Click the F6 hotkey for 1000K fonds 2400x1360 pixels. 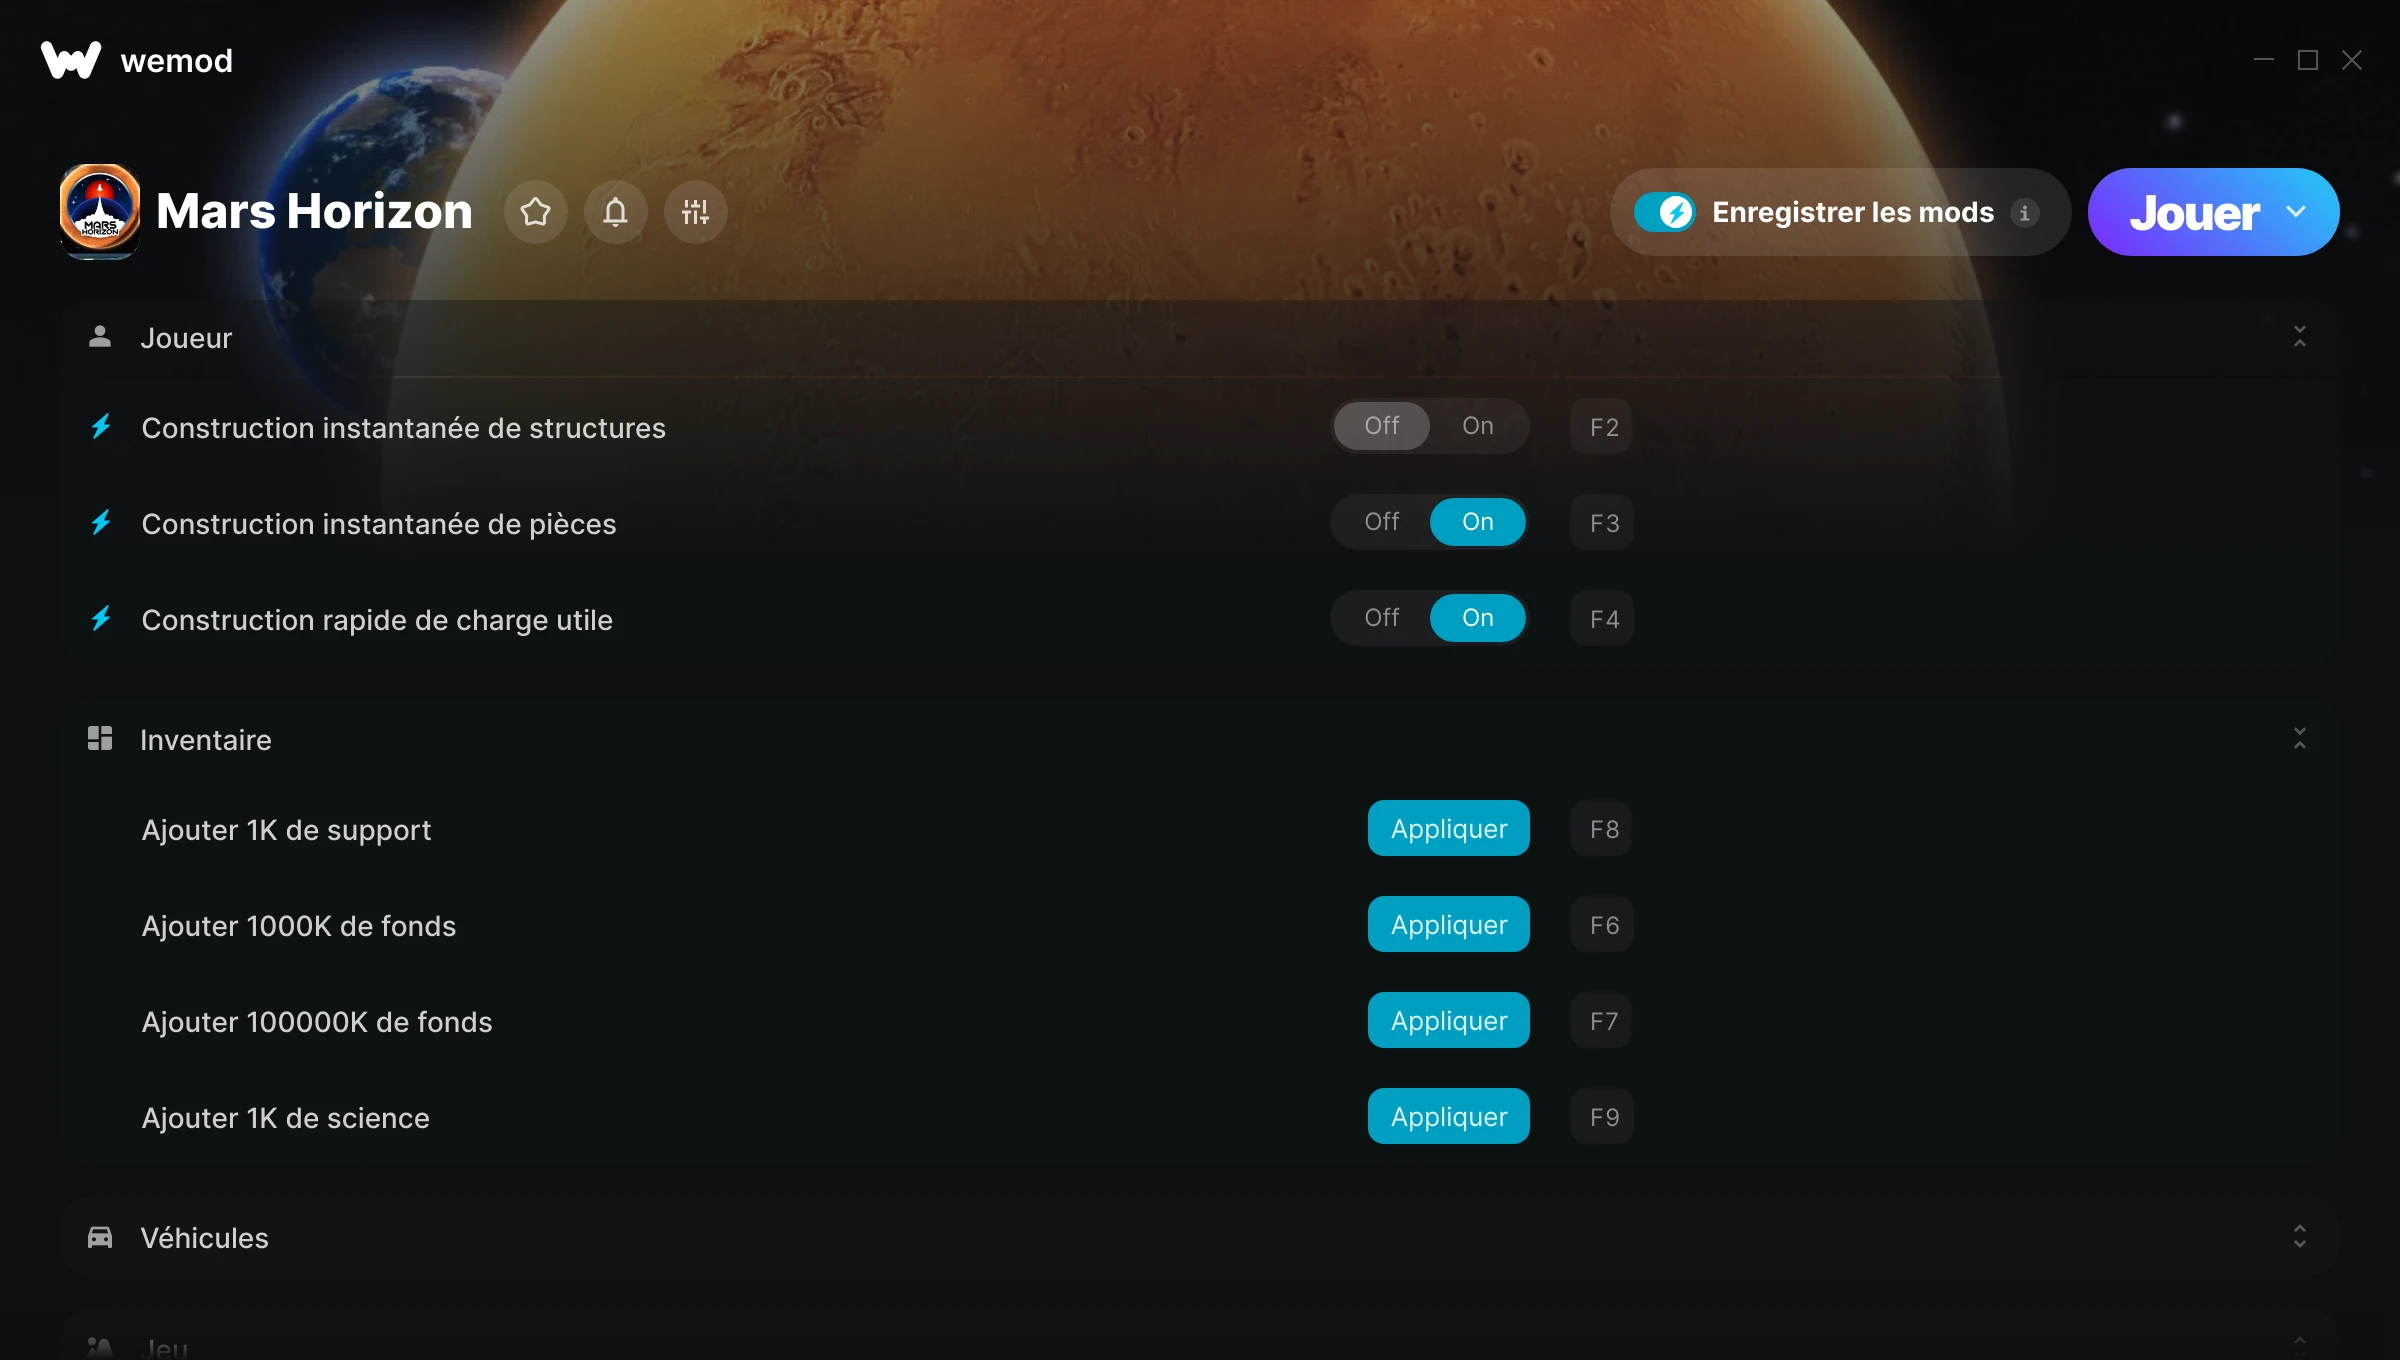coord(1603,925)
